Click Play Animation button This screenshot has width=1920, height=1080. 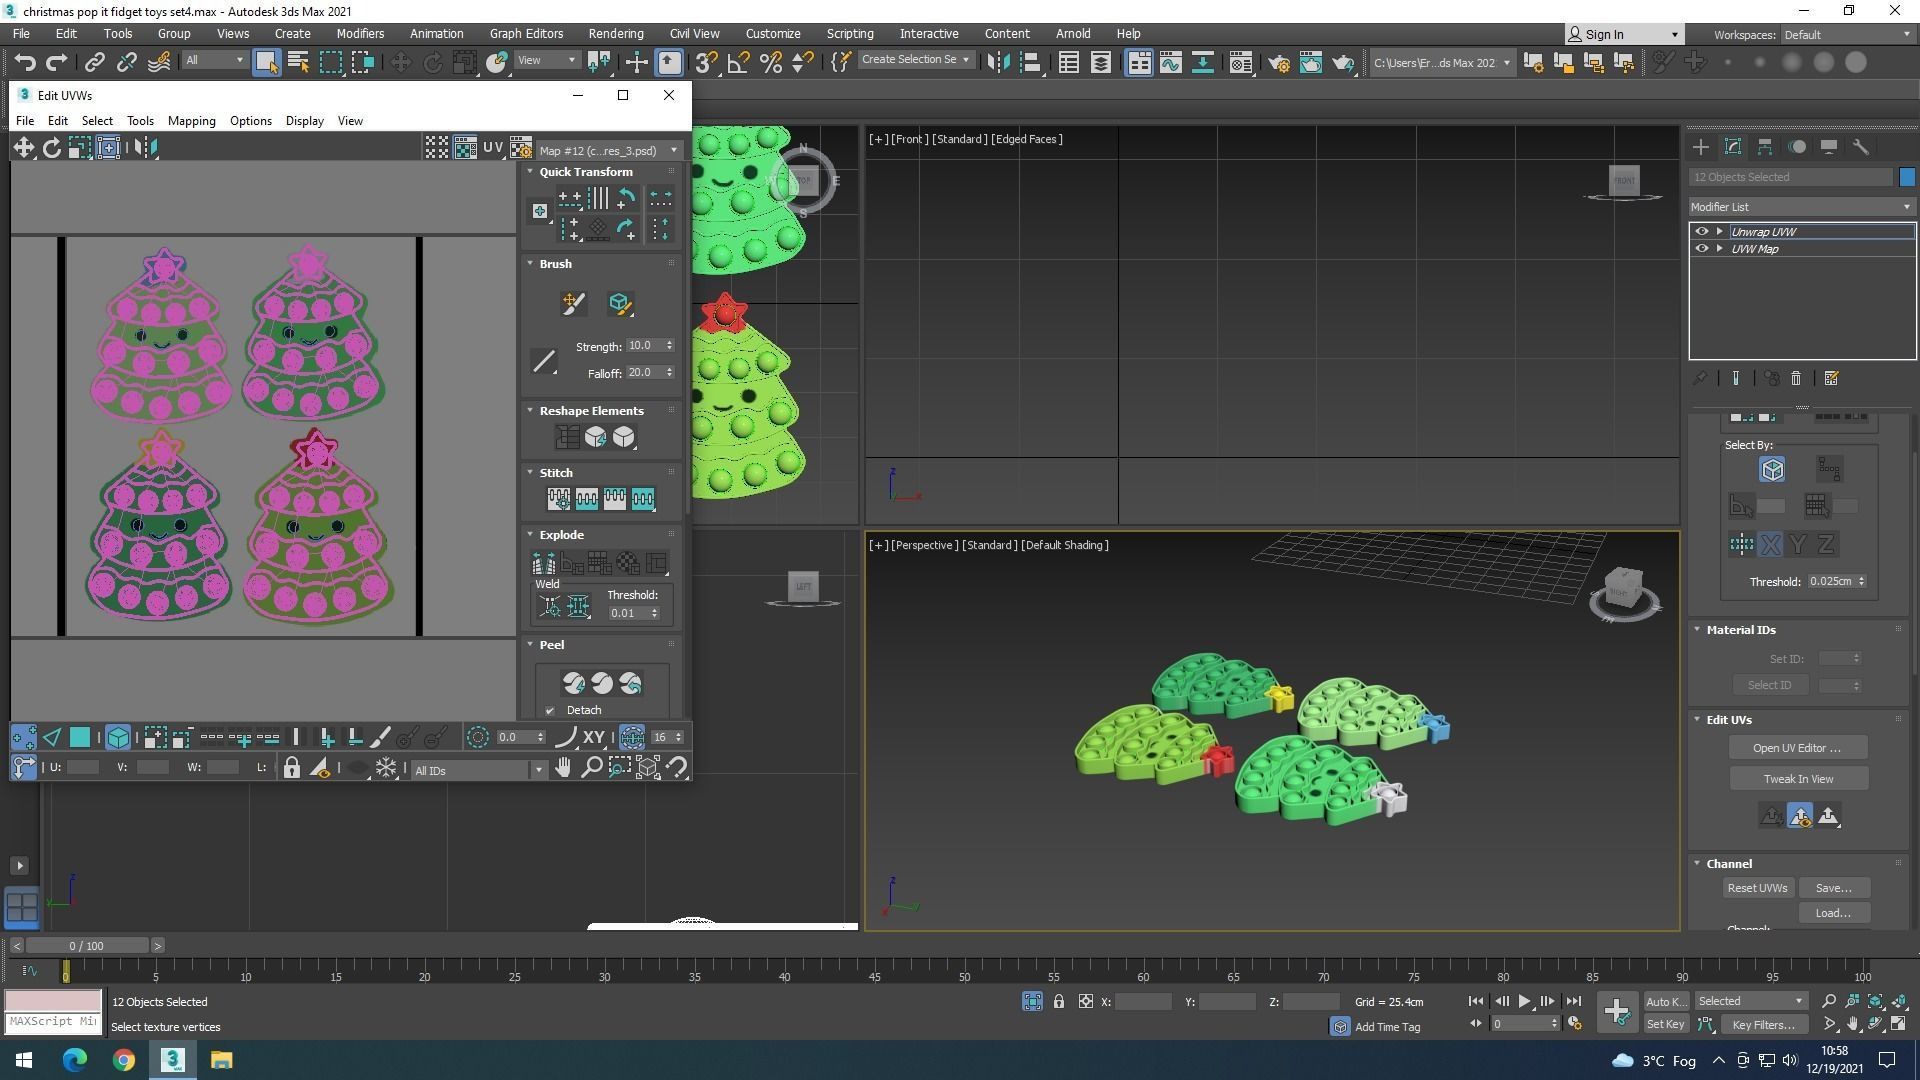[x=1524, y=1001]
